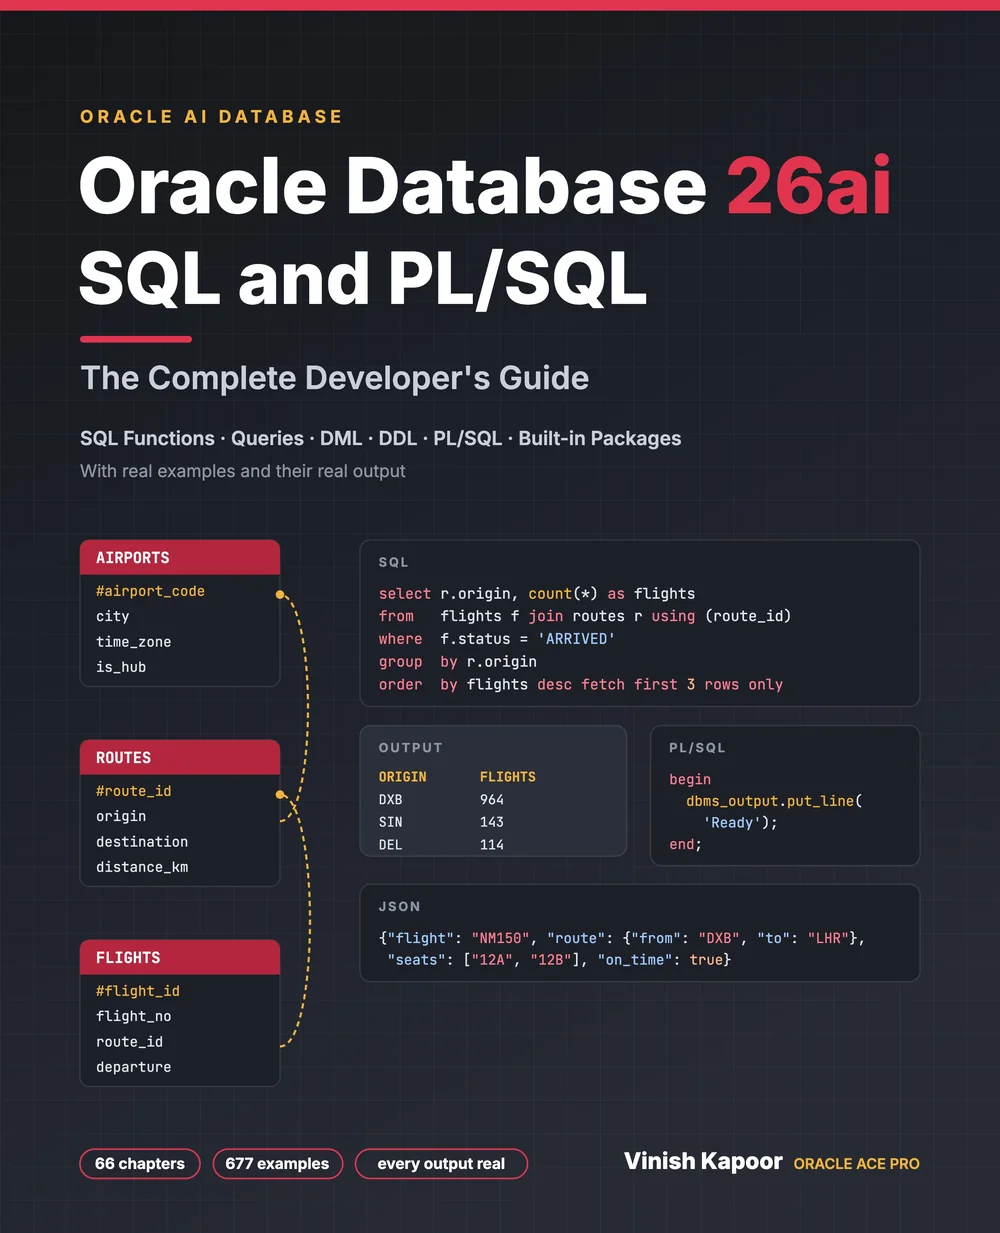Click 'dbms_output.put_line(' in PL/SQL panel

(x=774, y=801)
